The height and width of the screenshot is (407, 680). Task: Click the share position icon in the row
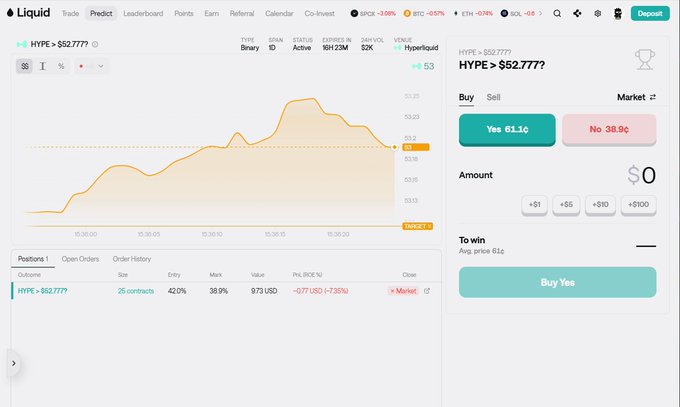click(x=427, y=291)
